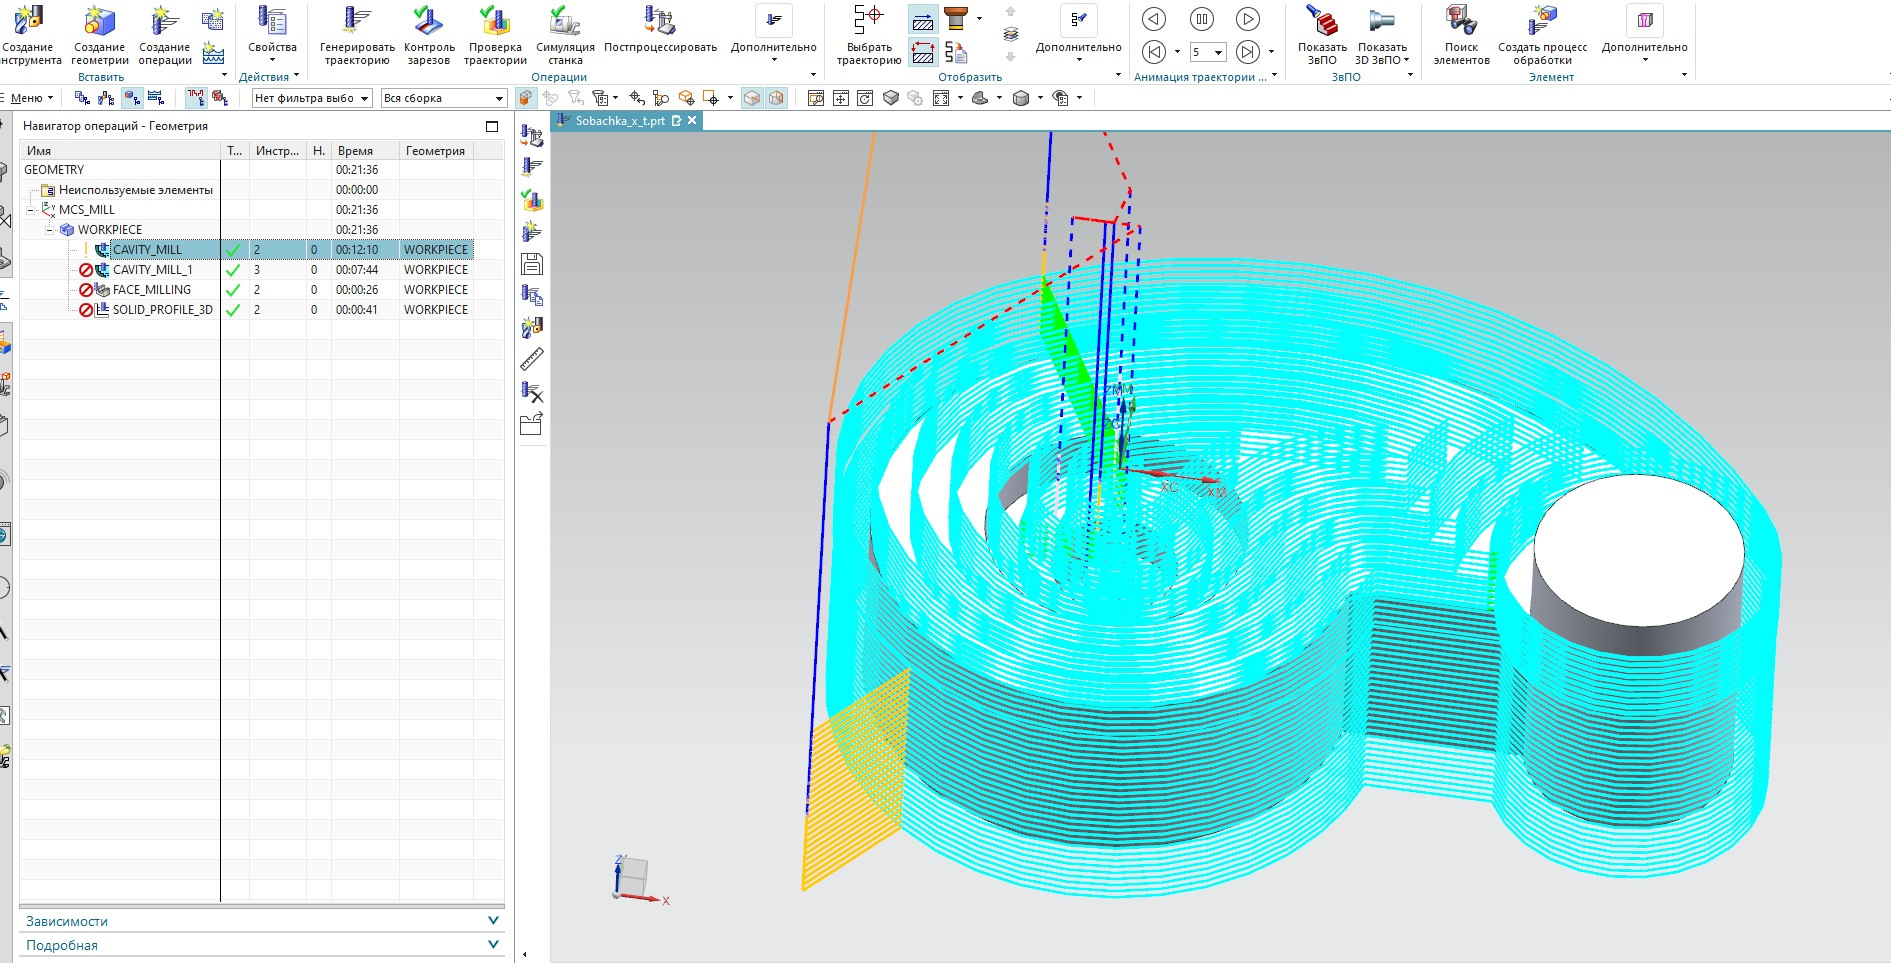1891x963 pixels.
Task: Select the CAVITY_MILL_1 operation
Action: [152, 270]
